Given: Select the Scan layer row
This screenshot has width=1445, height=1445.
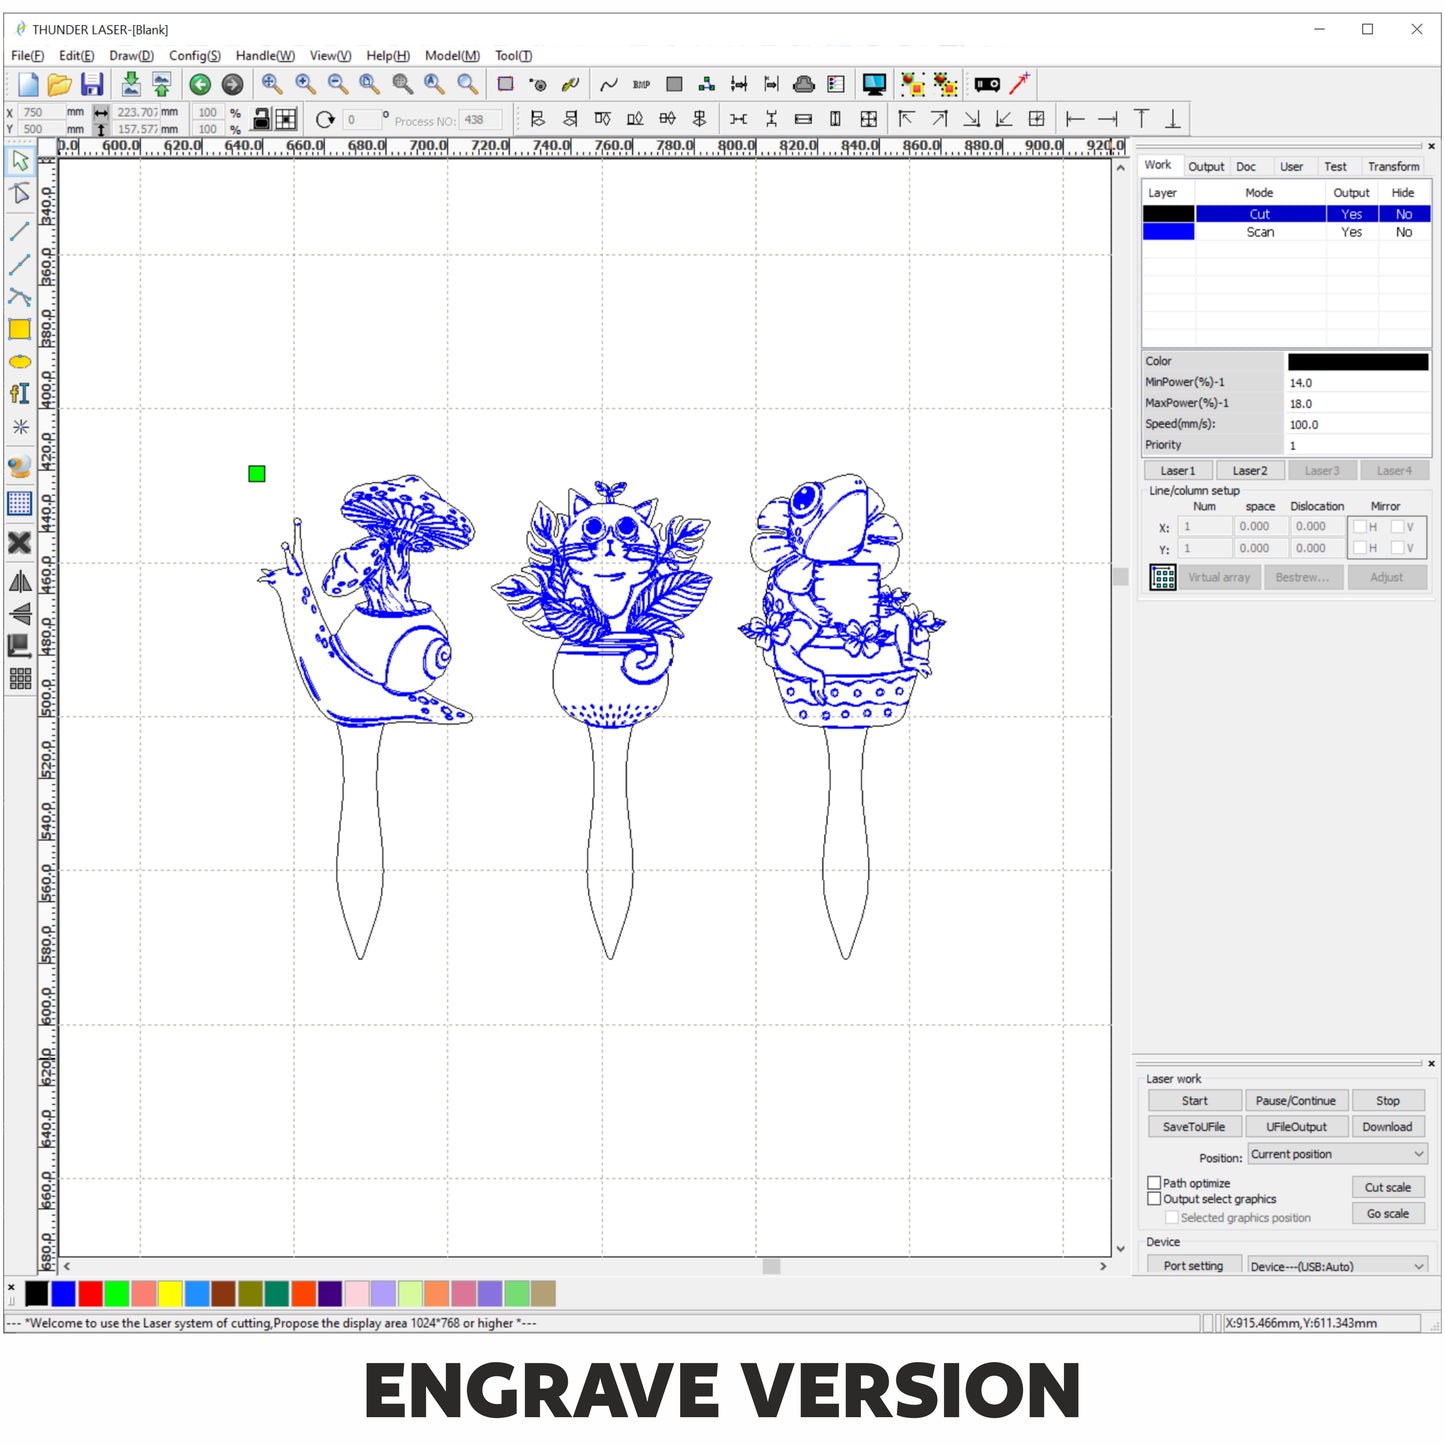Looking at the screenshot, I should 1260,232.
